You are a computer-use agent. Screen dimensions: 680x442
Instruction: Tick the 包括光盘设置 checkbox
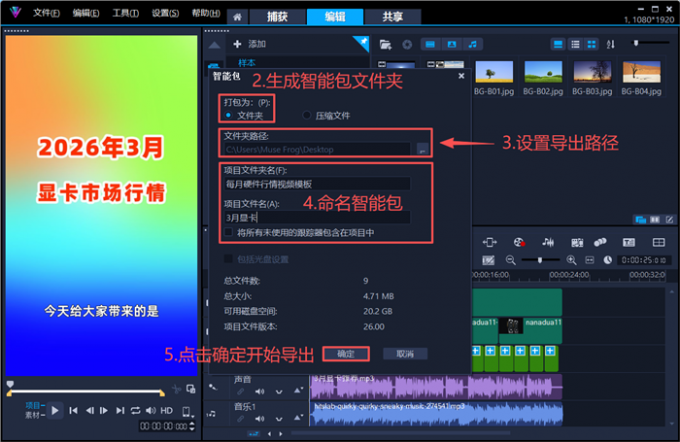pos(228,259)
